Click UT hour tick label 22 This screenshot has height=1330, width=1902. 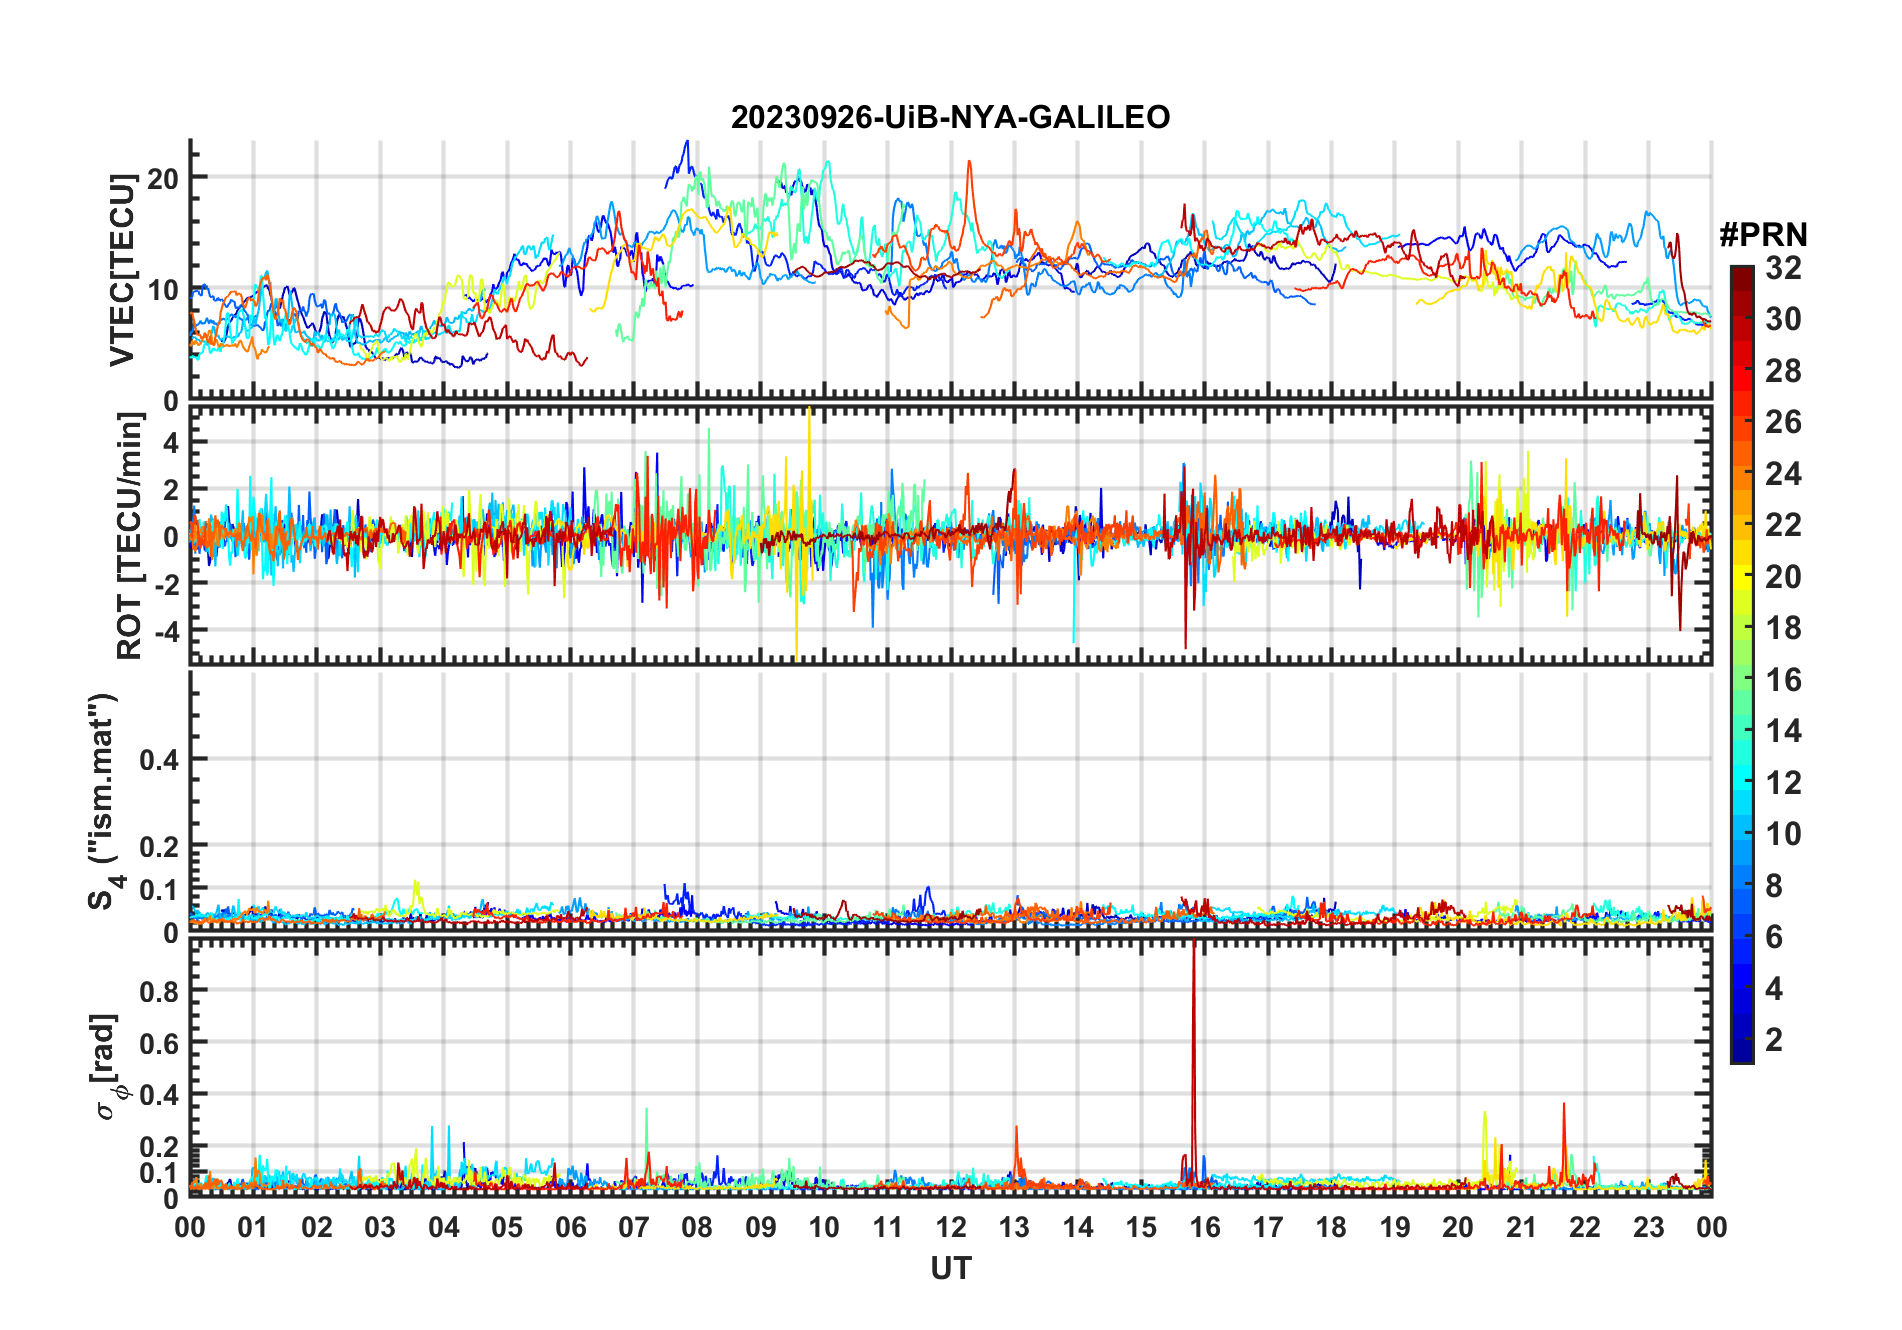pos(1585,1227)
